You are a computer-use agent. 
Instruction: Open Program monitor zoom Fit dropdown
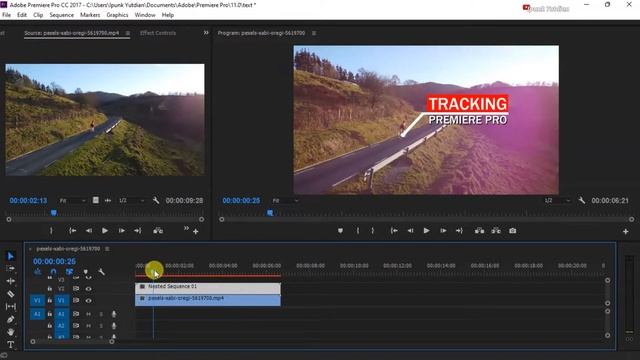point(285,200)
